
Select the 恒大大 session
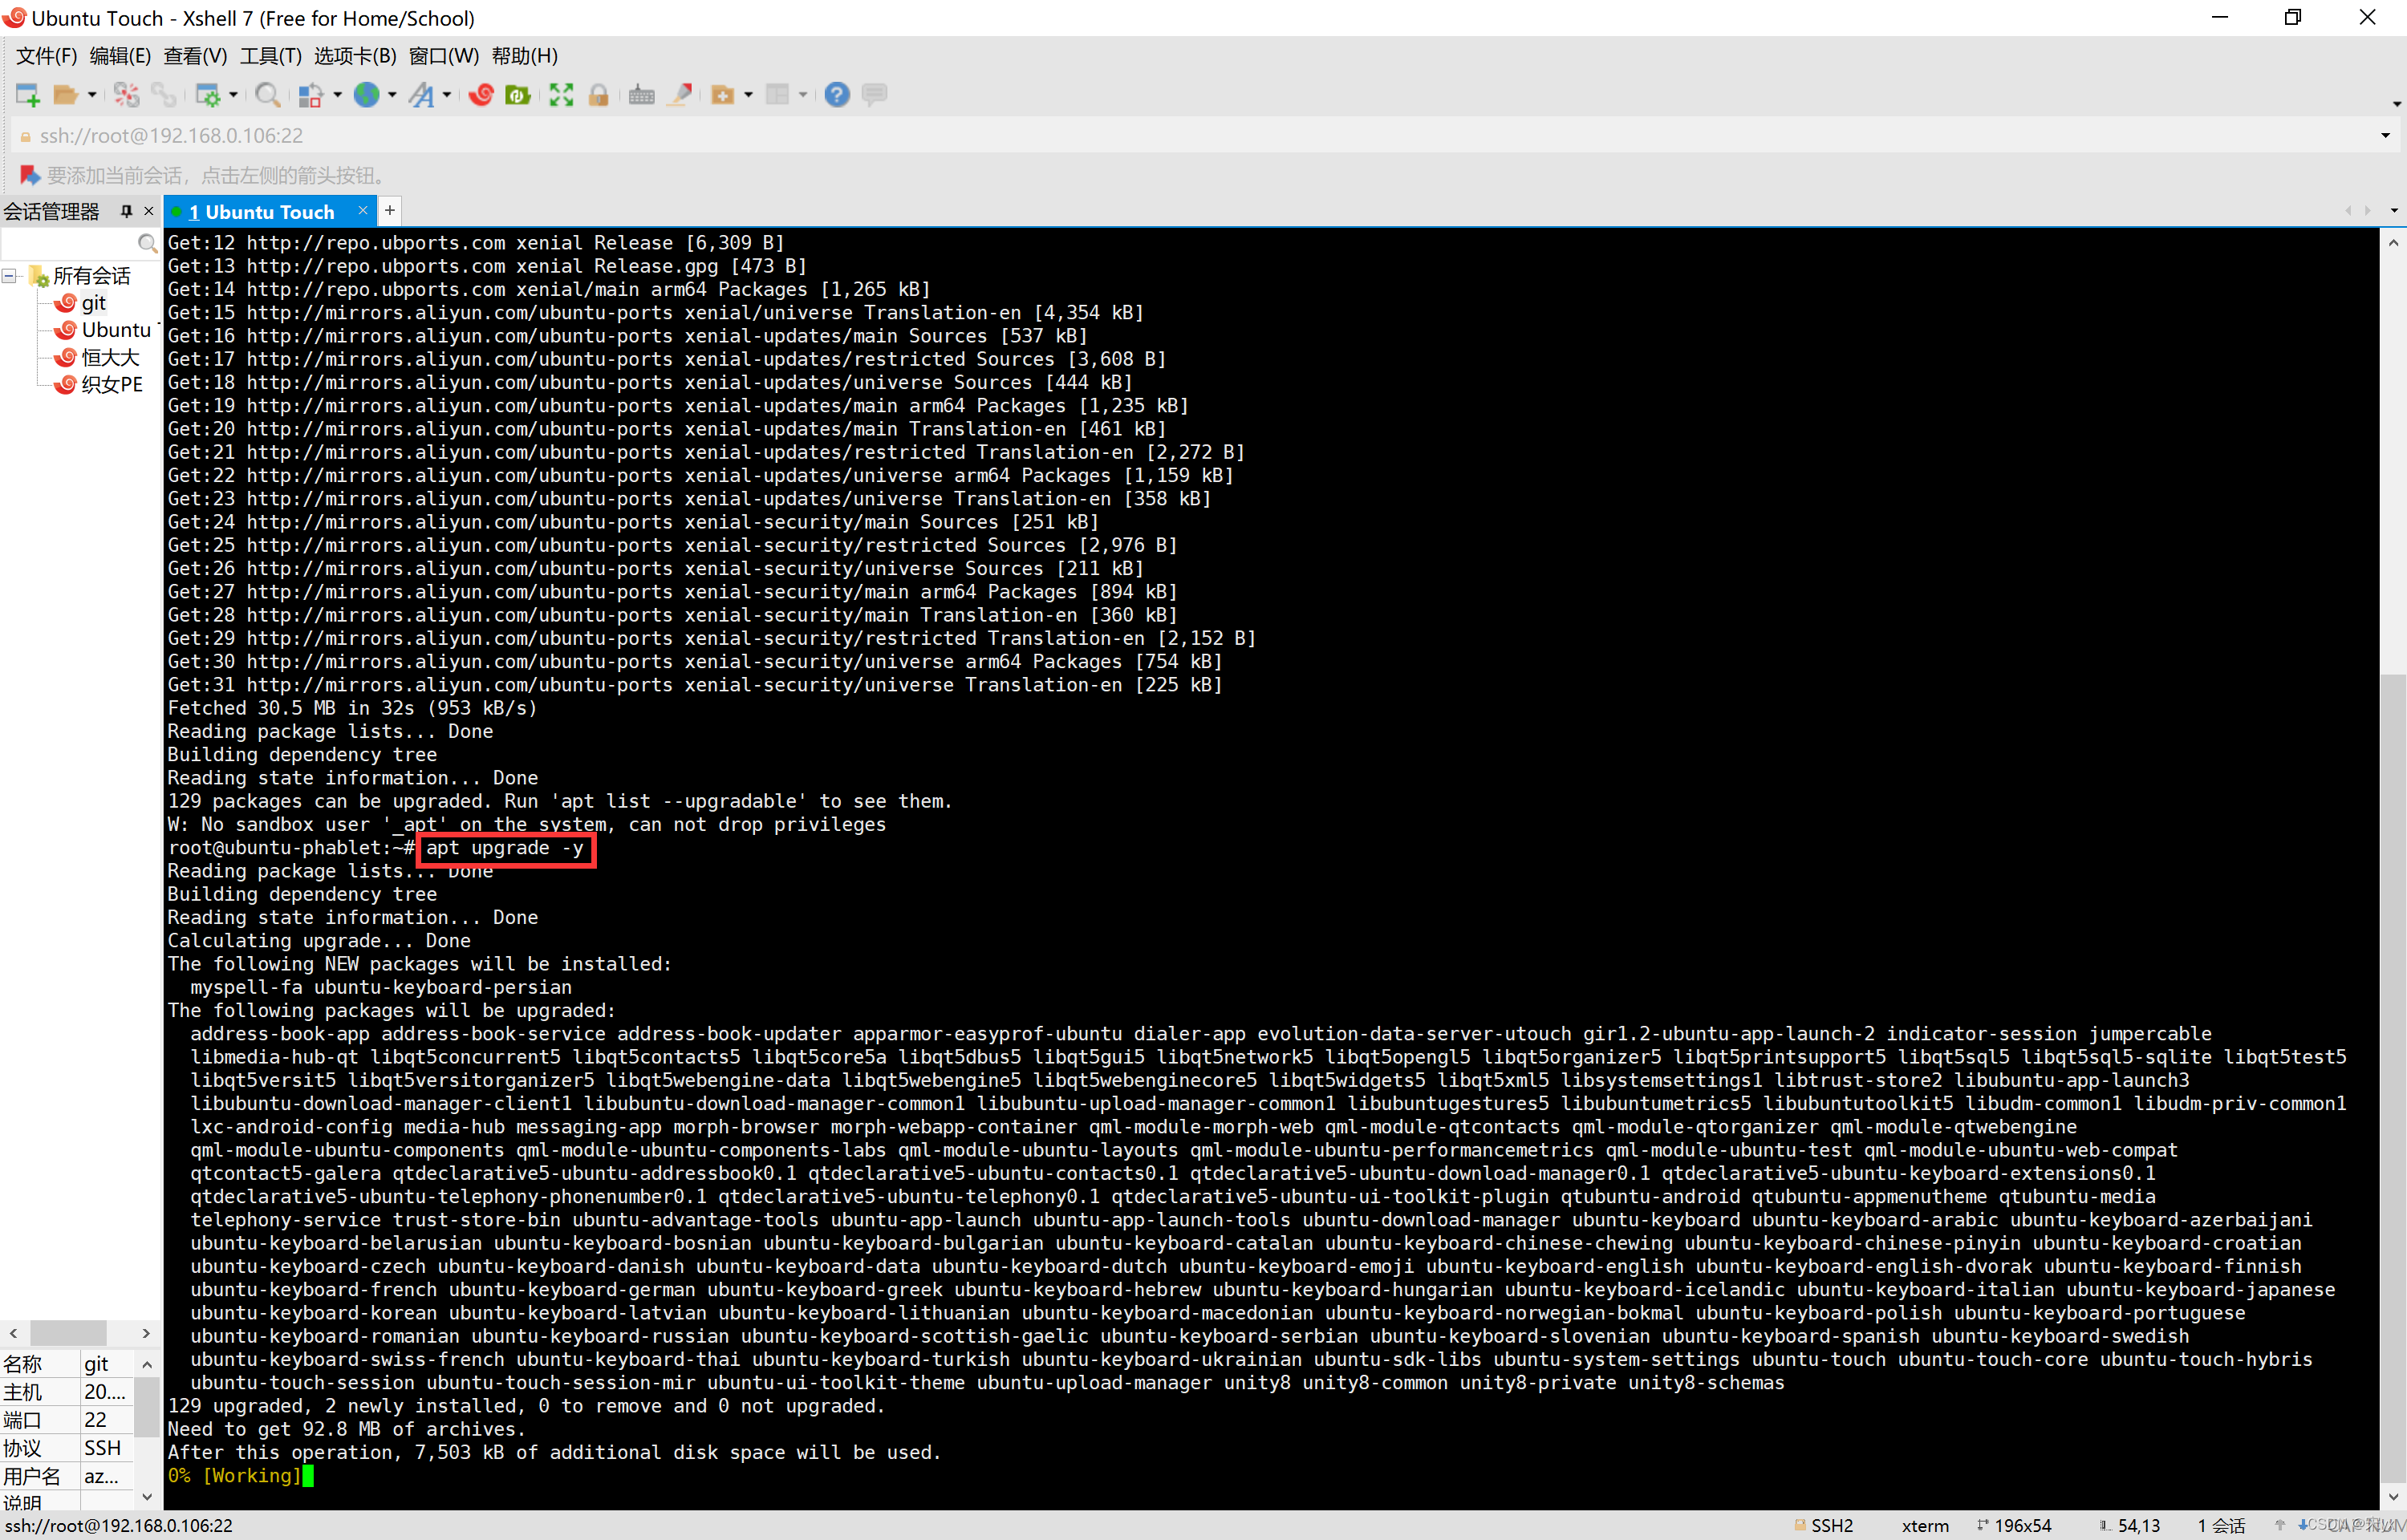[x=97, y=357]
